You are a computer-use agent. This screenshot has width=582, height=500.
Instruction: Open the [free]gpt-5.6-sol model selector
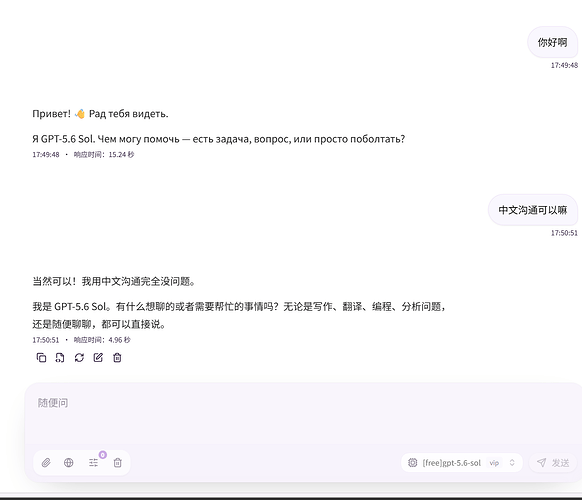462,463
